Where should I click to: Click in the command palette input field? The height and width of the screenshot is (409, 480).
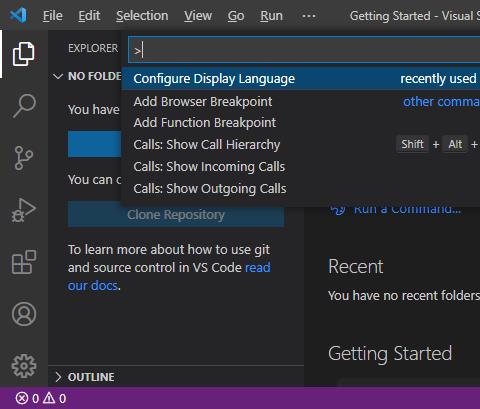(304, 50)
